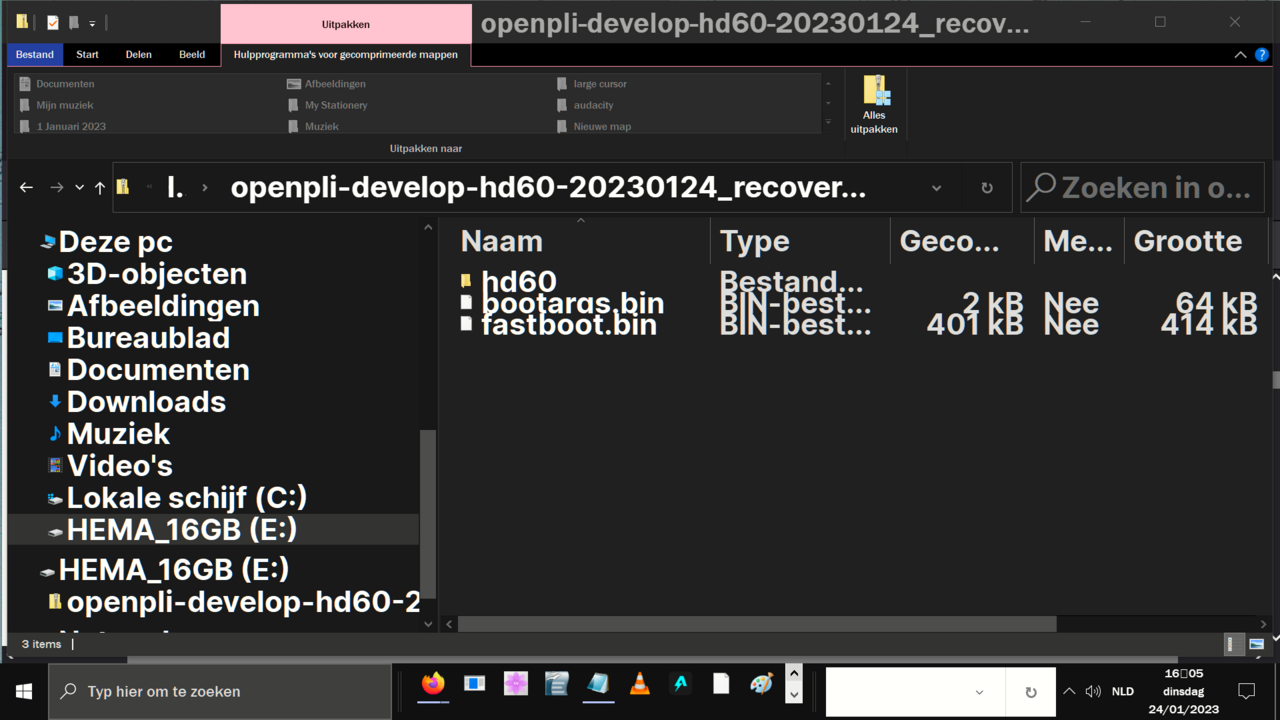The height and width of the screenshot is (720, 1280).
Task: Open VLC media player from taskbar
Action: point(639,684)
